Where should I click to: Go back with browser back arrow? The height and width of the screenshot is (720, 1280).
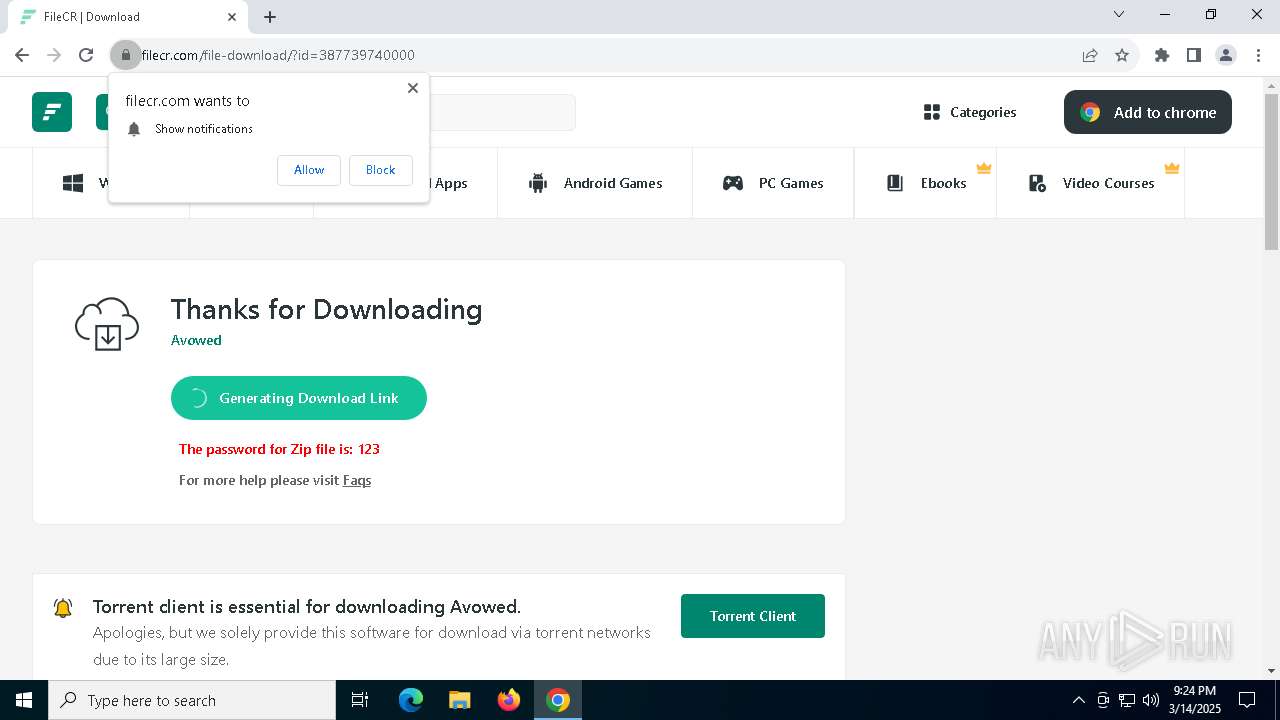pyautogui.click(x=22, y=55)
